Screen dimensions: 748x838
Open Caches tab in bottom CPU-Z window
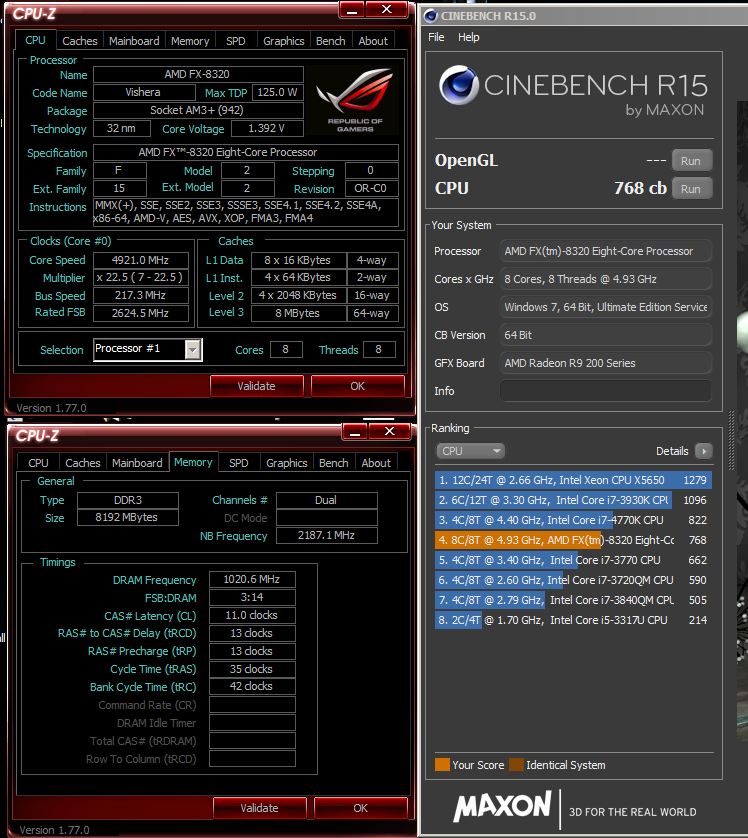tap(83, 463)
